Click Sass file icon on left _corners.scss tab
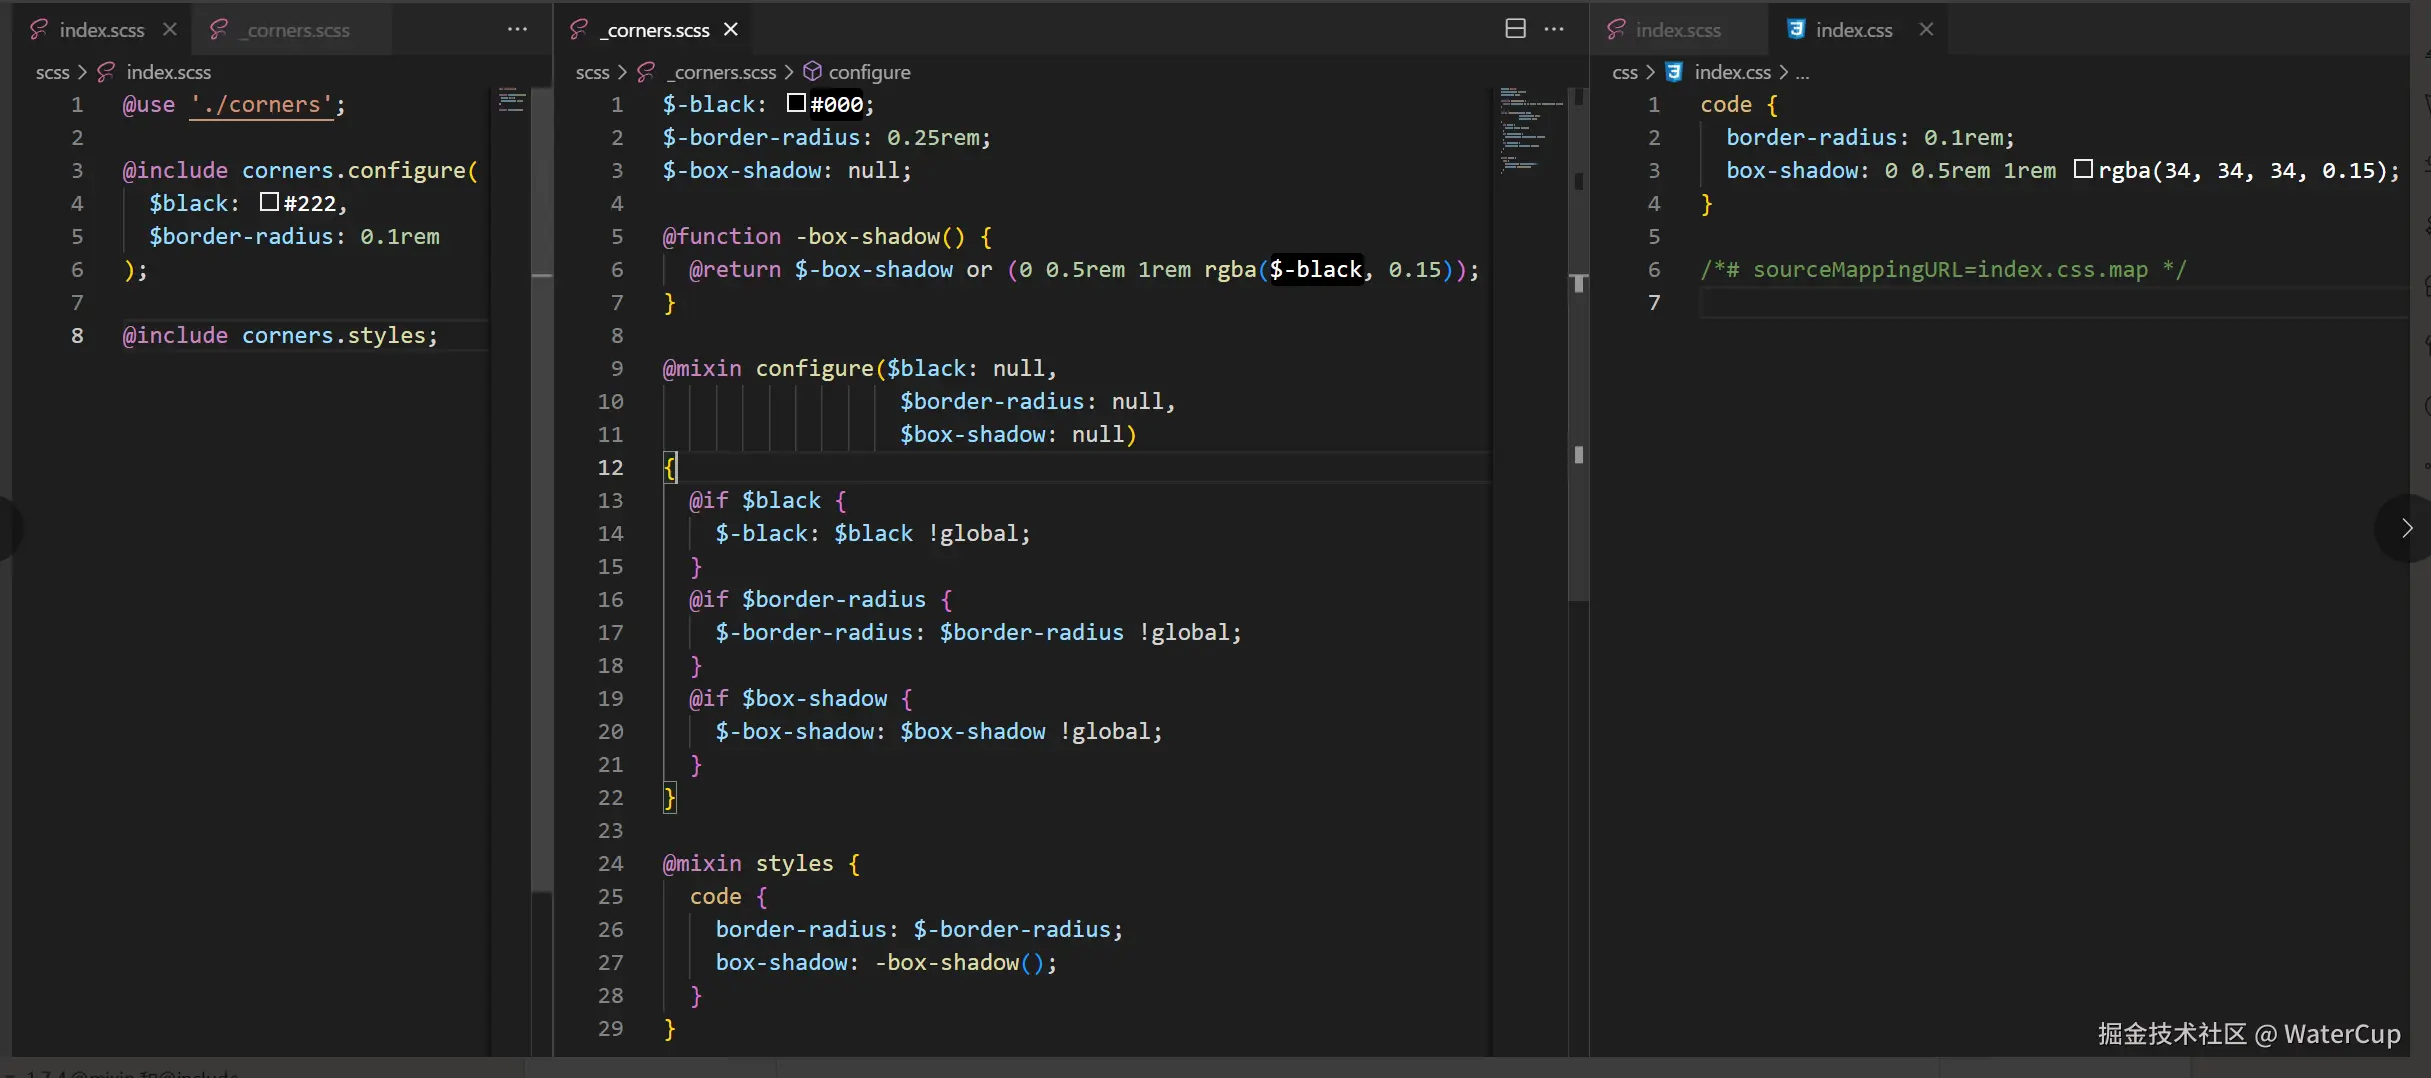 click(x=218, y=29)
